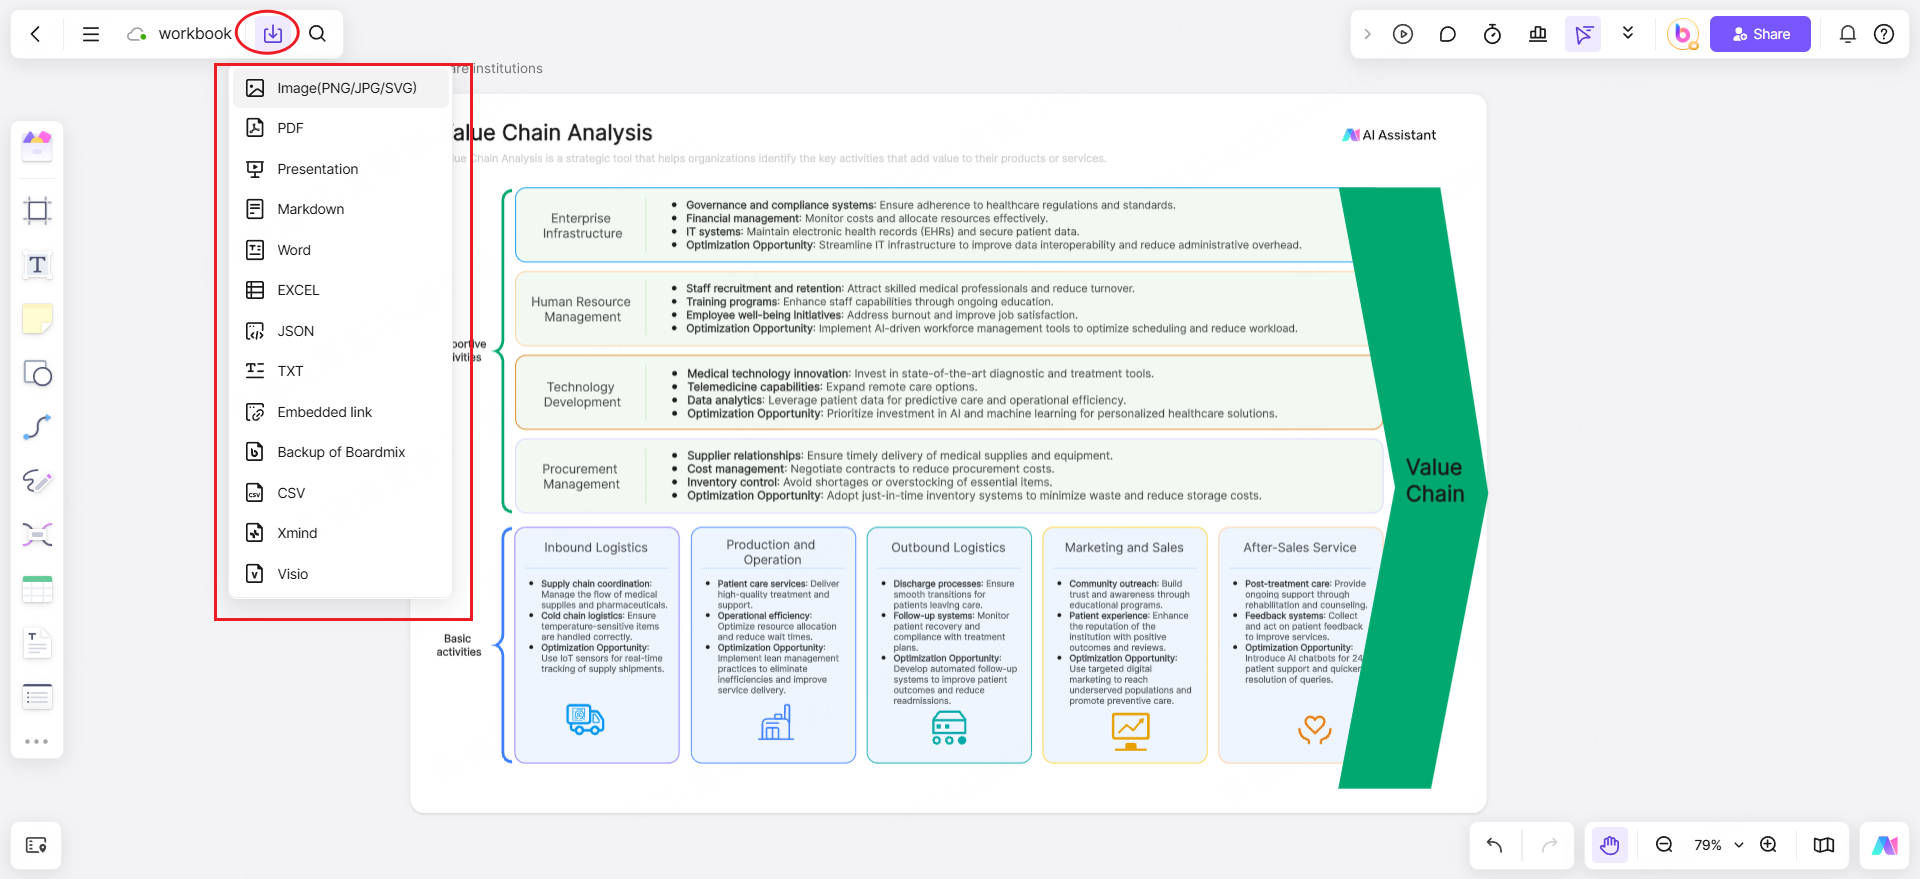Image resolution: width=1920 pixels, height=879 pixels.
Task: Expand more tools double-chevron
Action: coord(1628,33)
